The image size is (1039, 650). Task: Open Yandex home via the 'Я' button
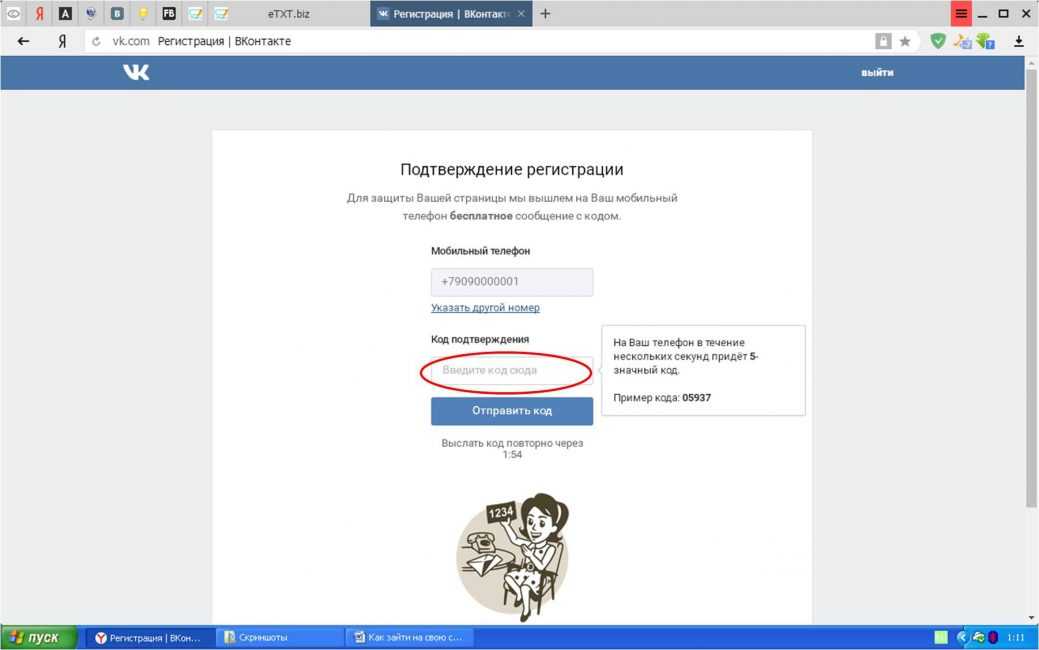(x=62, y=41)
